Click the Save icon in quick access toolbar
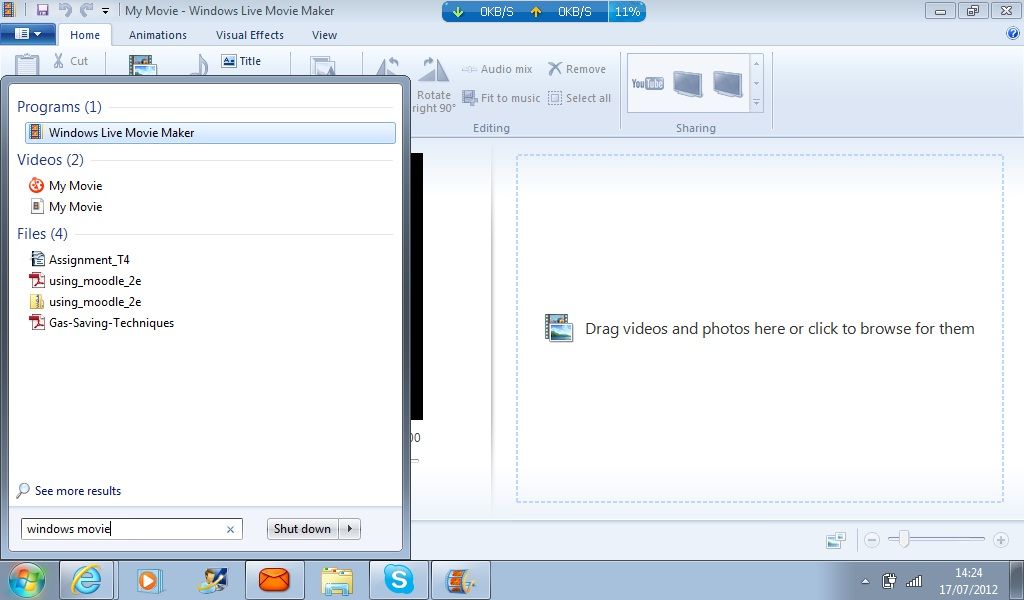This screenshot has height=600, width=1024. (42, 10)
